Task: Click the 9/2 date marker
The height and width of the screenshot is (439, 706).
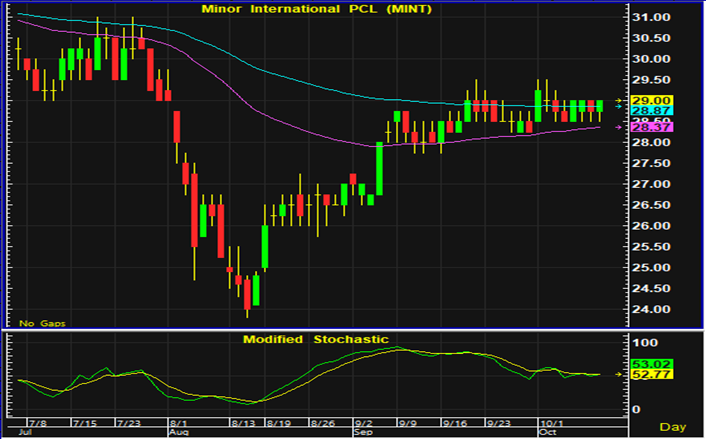Action: coord(364,424)
